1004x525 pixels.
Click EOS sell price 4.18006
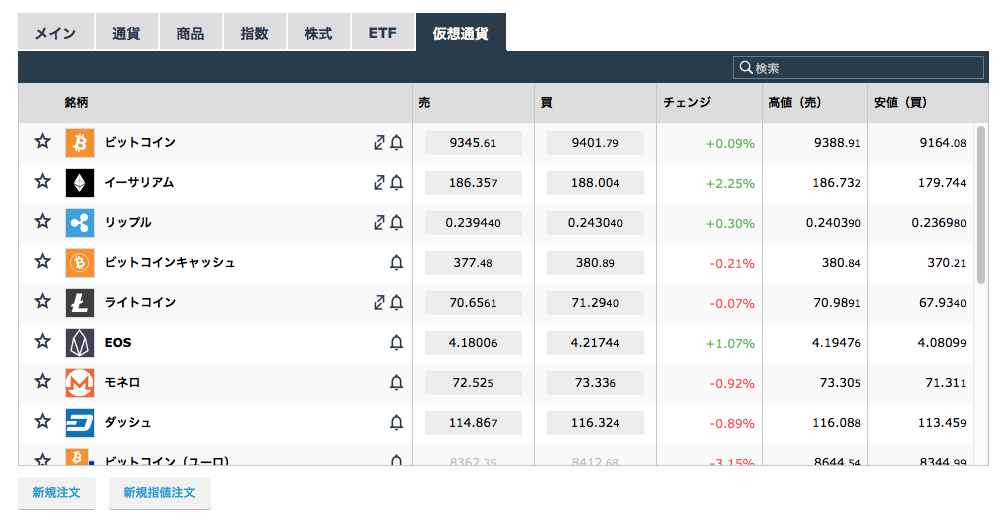tap(473, 343)
